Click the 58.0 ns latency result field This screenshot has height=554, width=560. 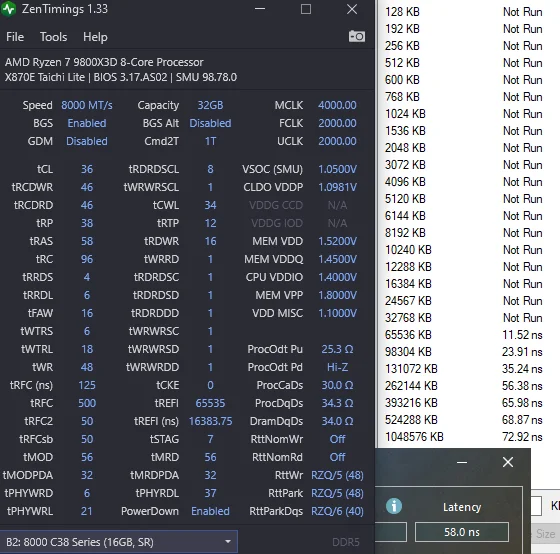click(462, 532)
